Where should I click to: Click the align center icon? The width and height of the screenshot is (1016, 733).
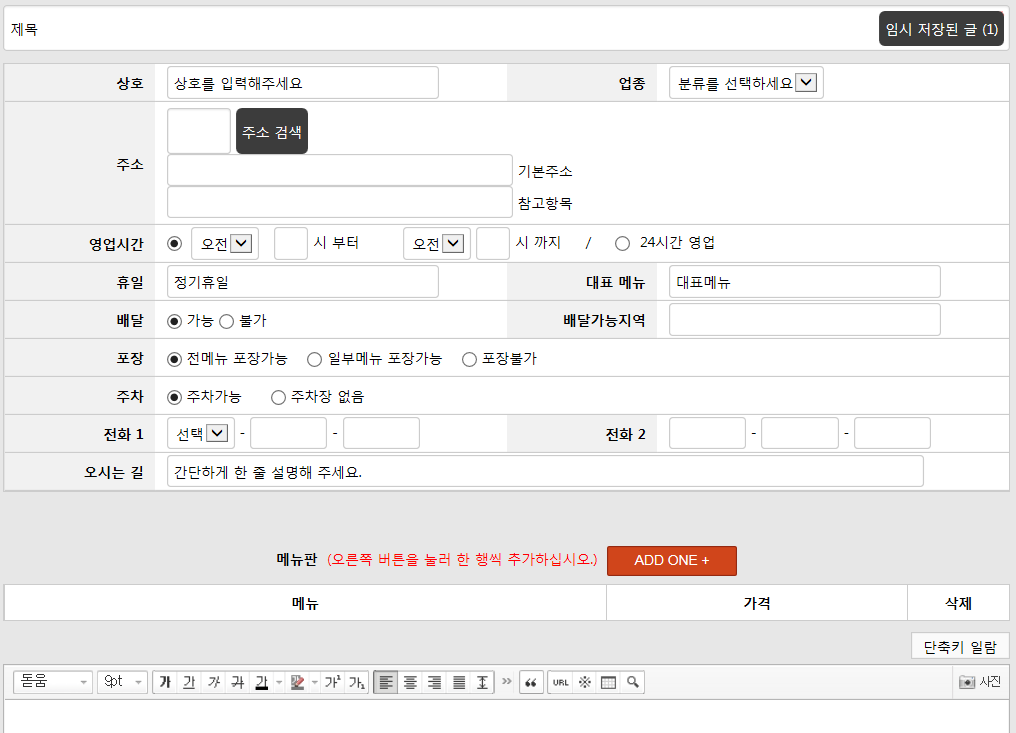click(410, 682)
